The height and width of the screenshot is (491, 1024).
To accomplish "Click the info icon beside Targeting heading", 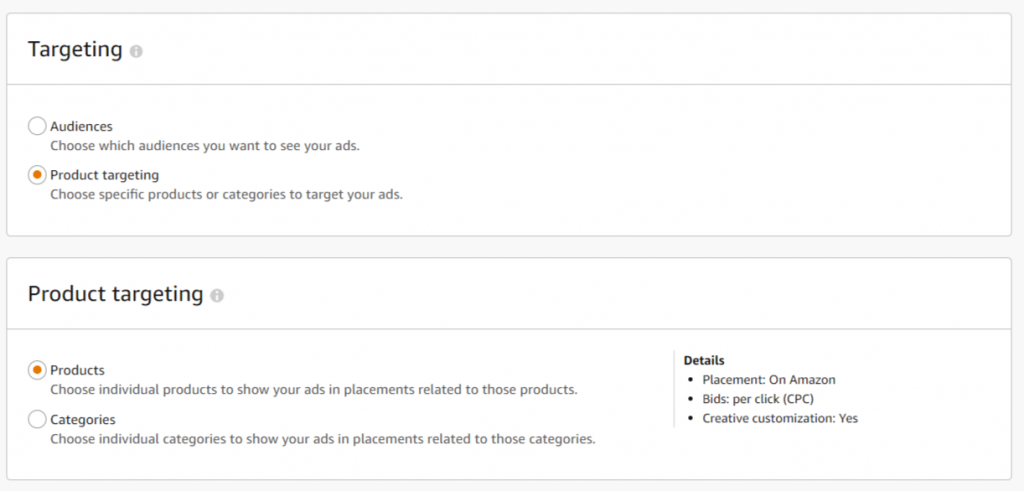I will click(136, 51).
